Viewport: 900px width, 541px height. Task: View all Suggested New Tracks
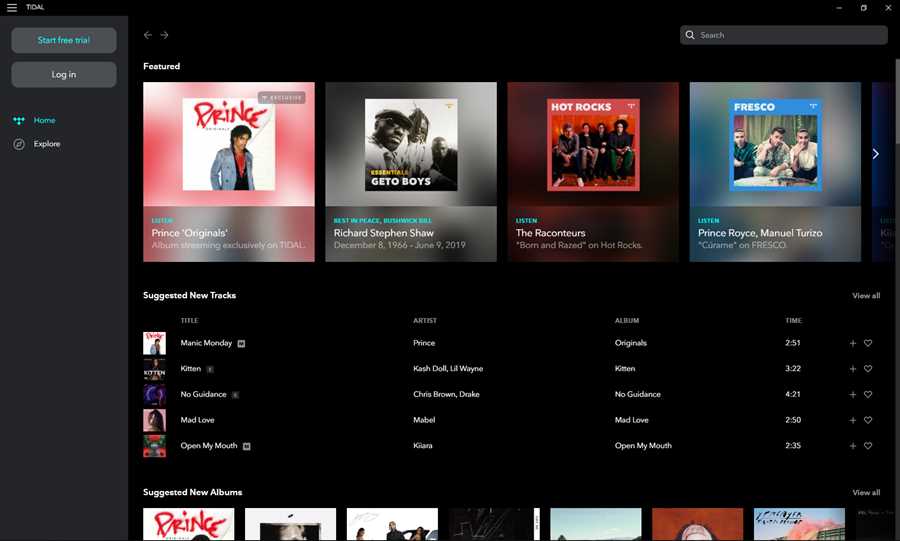(x=866, y=295)
